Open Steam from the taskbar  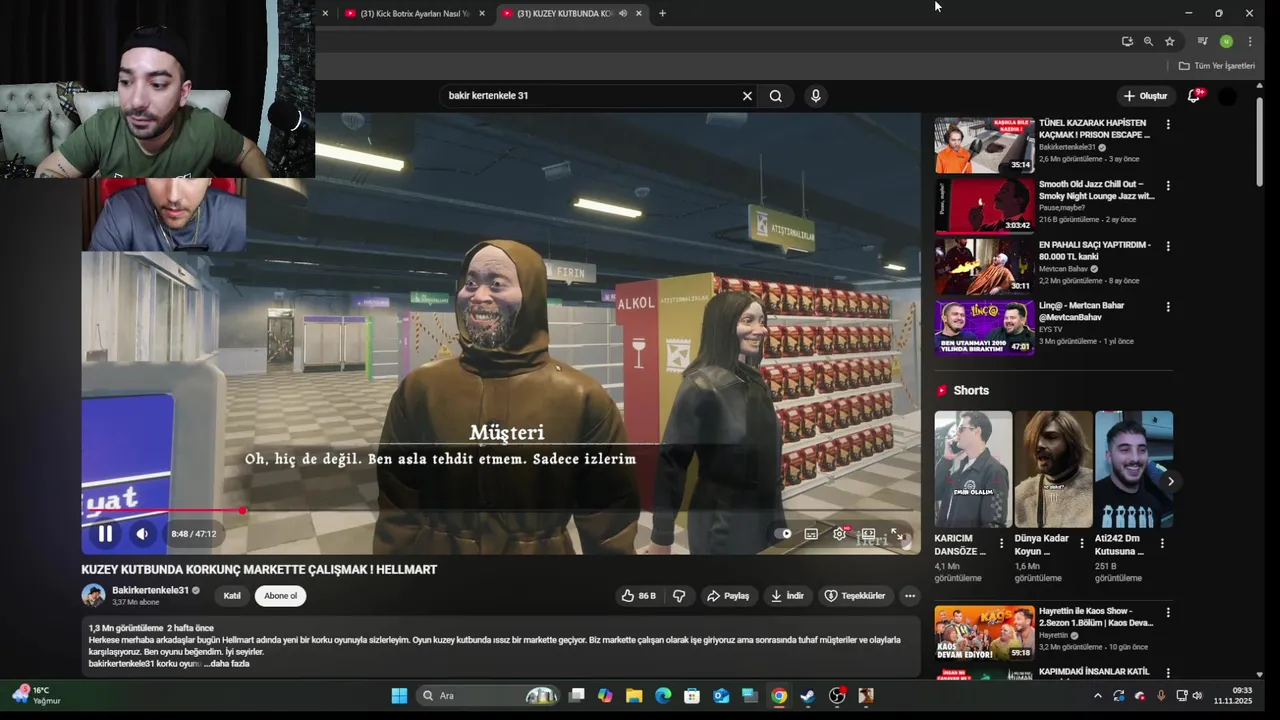coord(808,696)
